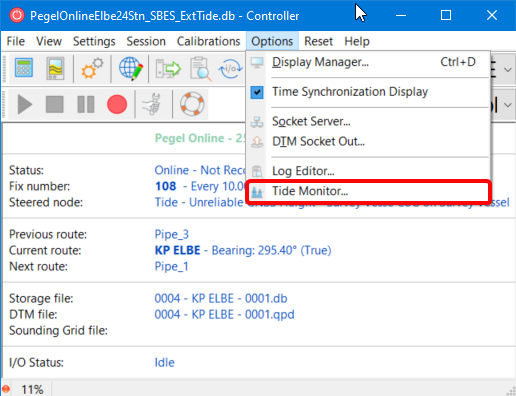
Task: Click the computer with green arrow icon
Action: (168, 69)
